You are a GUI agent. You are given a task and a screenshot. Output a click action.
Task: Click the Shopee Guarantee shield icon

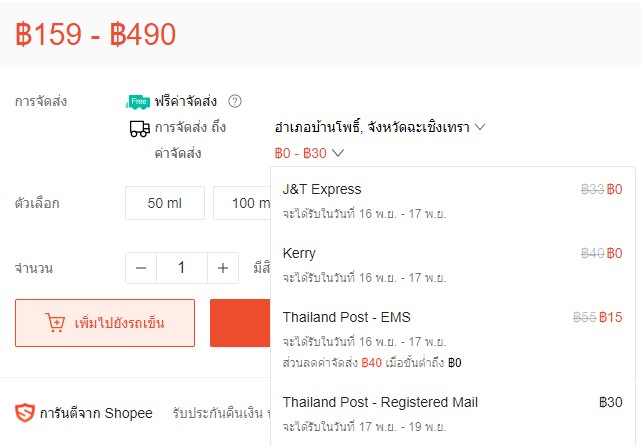point(25,413)
